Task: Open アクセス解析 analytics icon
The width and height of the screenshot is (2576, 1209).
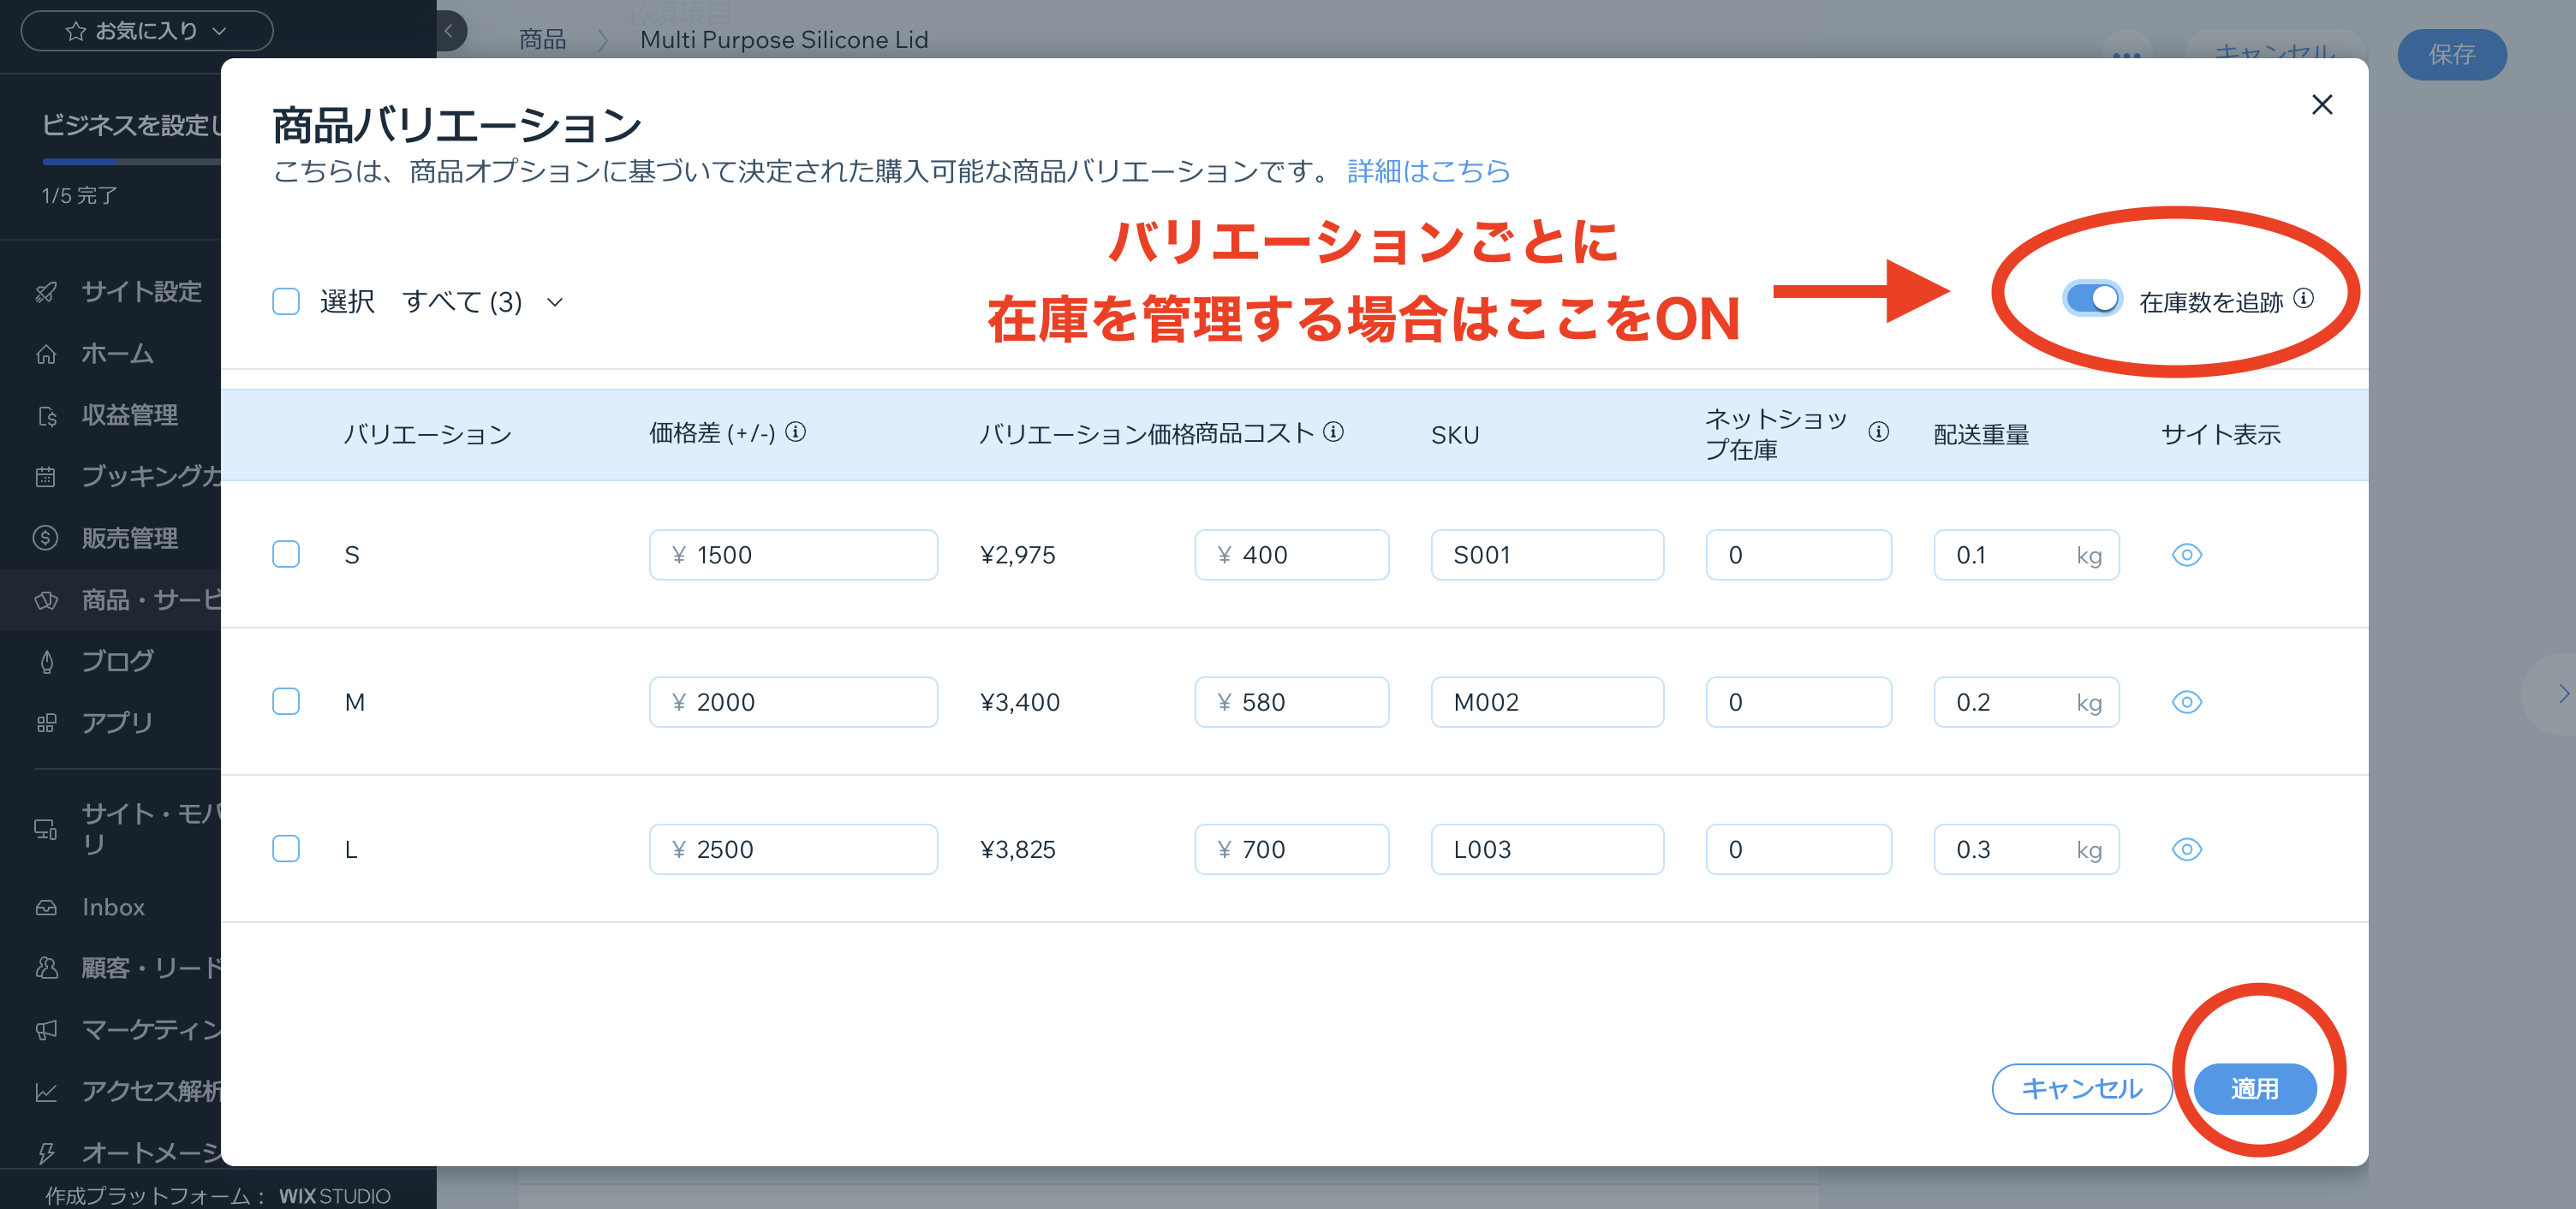Action: coord(46,1092)
